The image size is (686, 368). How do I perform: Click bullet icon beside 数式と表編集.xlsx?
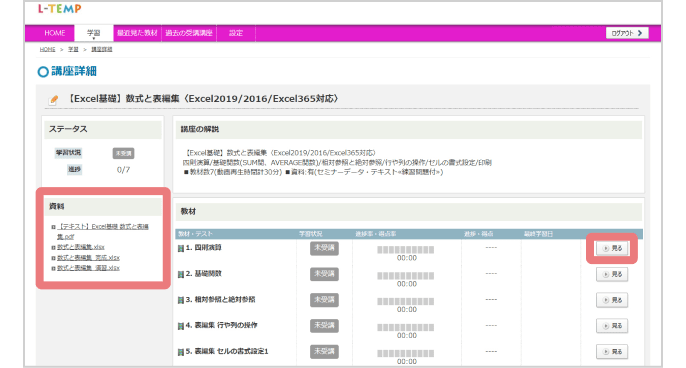click(53, 248)
